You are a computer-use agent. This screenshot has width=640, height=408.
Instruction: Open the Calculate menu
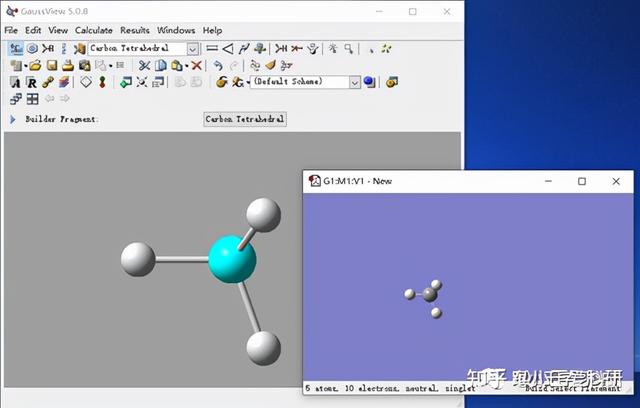[93, 30]
